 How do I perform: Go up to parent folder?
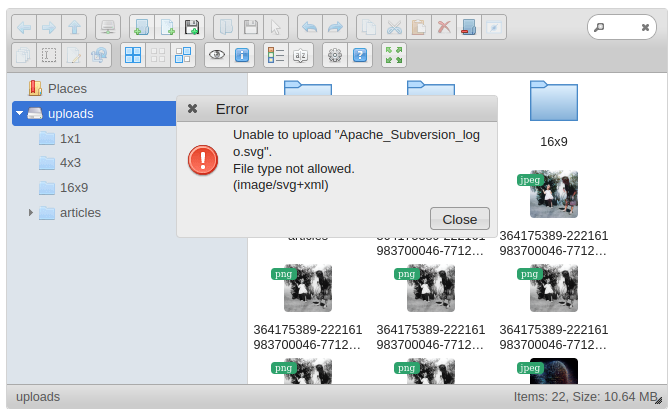(x=74, y=27)
